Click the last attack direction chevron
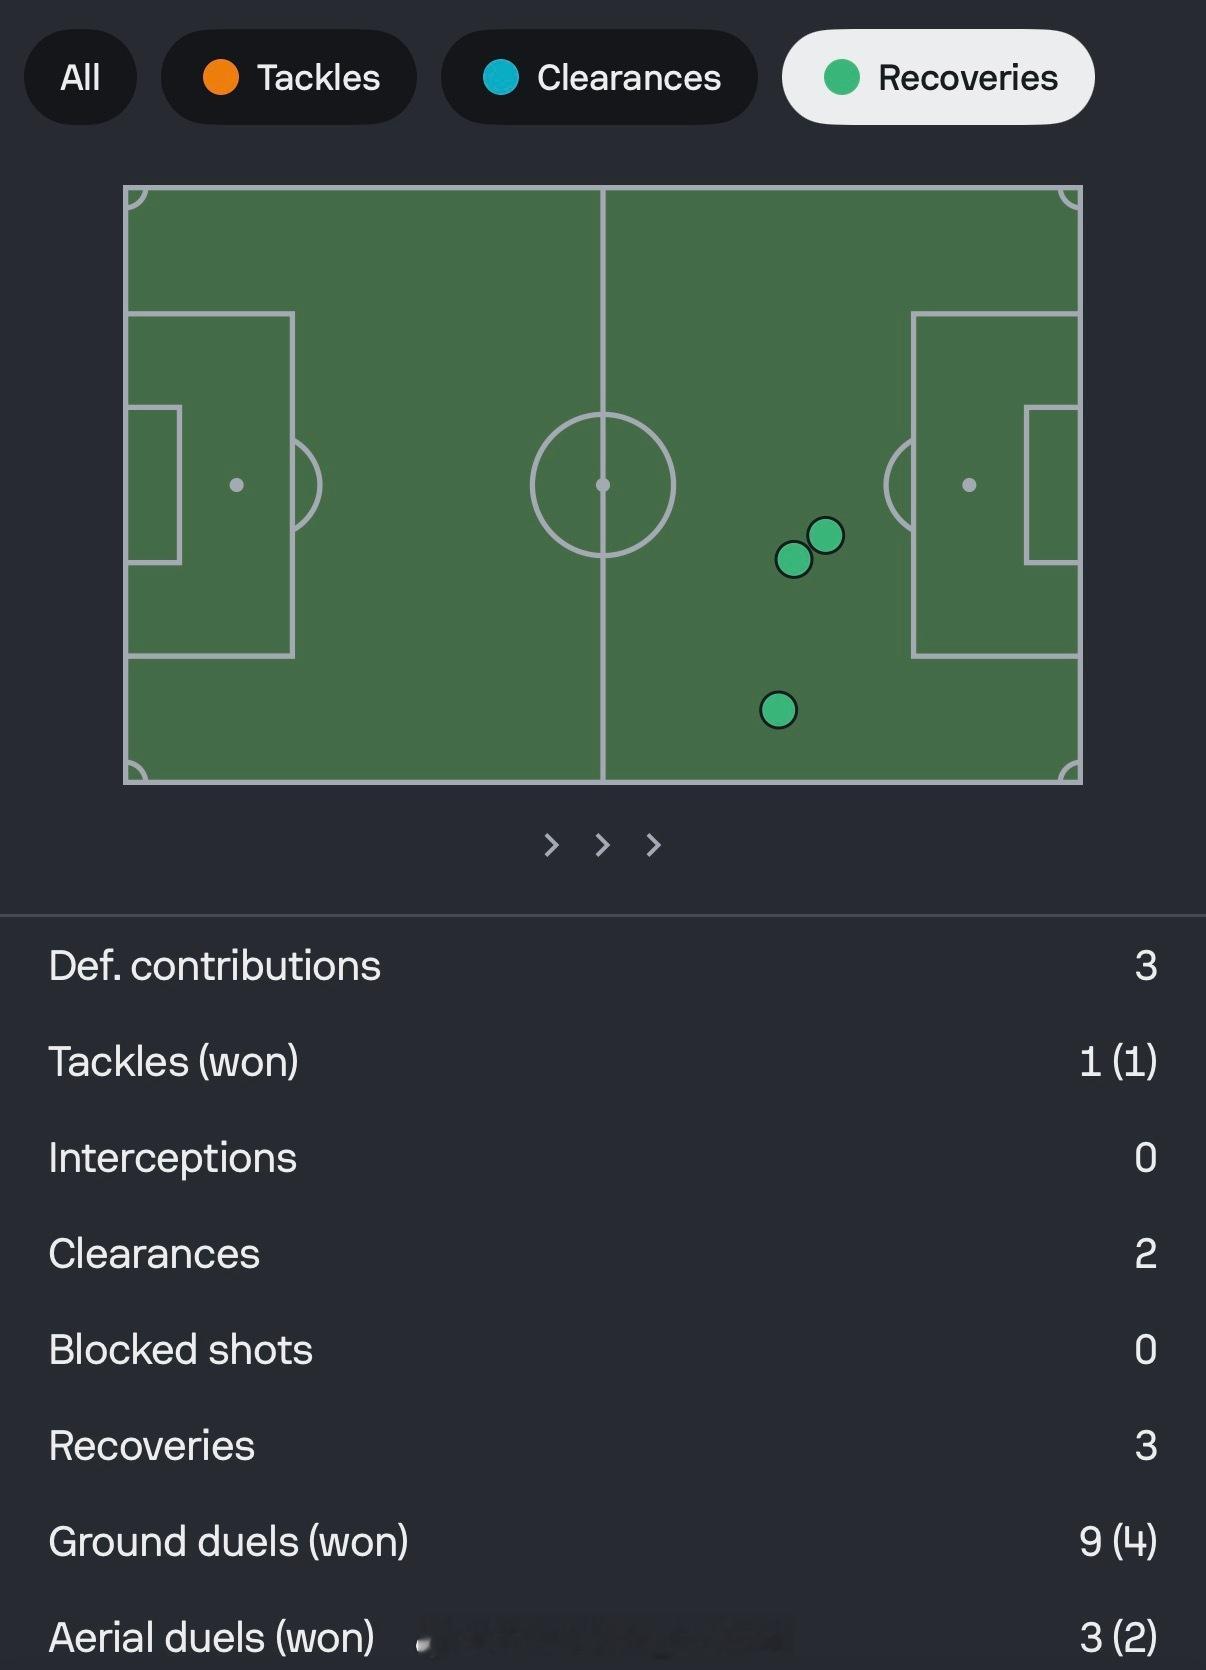The image size is (1206, 1670). (653, 846)
